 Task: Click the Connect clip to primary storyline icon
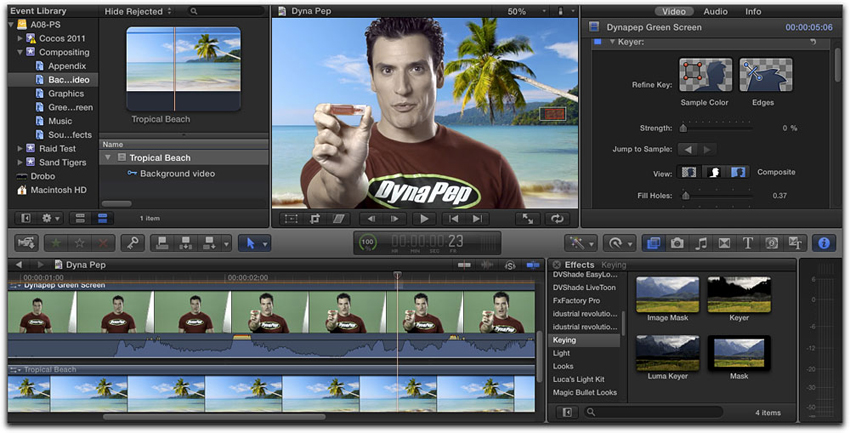[x=162, y=243]
